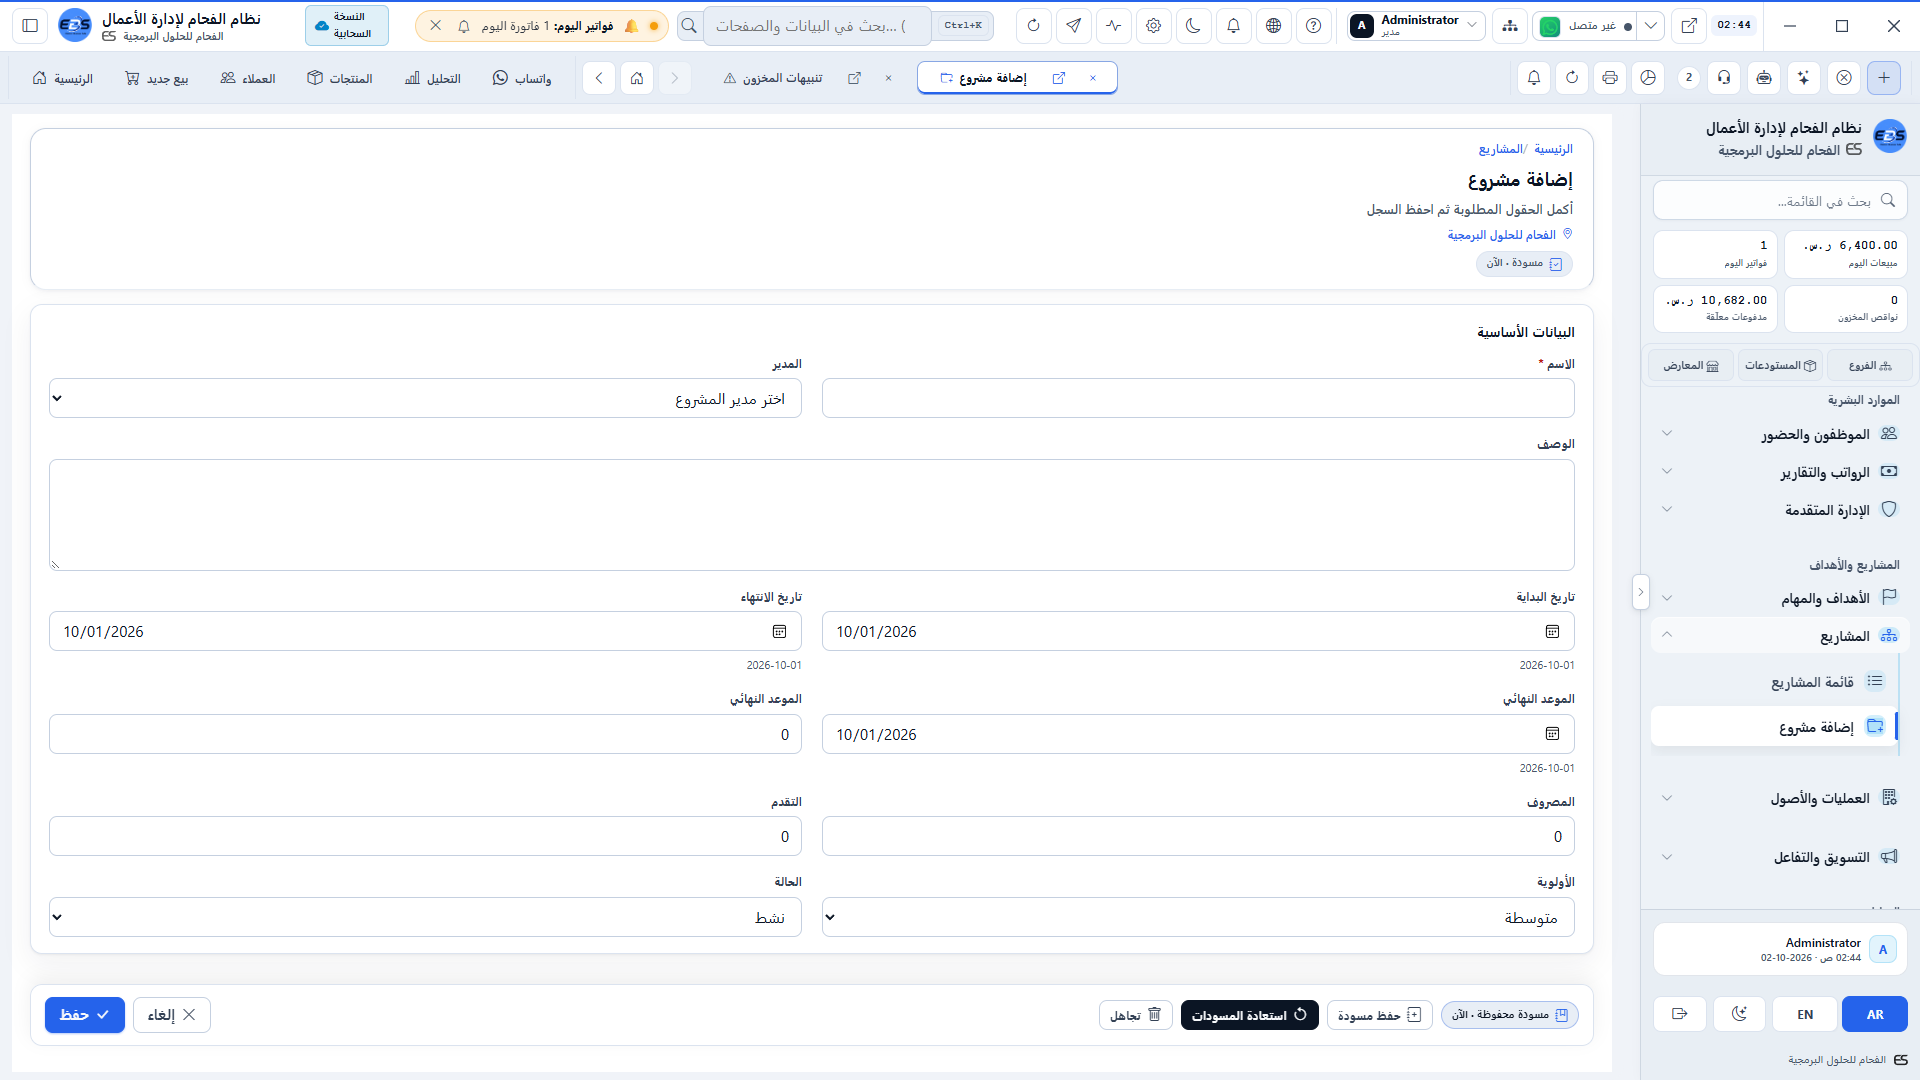This screenshot has height=1080, width=1920.
Task: Click the إلغاء cancel button
Action: click(x=172, y=1015)
